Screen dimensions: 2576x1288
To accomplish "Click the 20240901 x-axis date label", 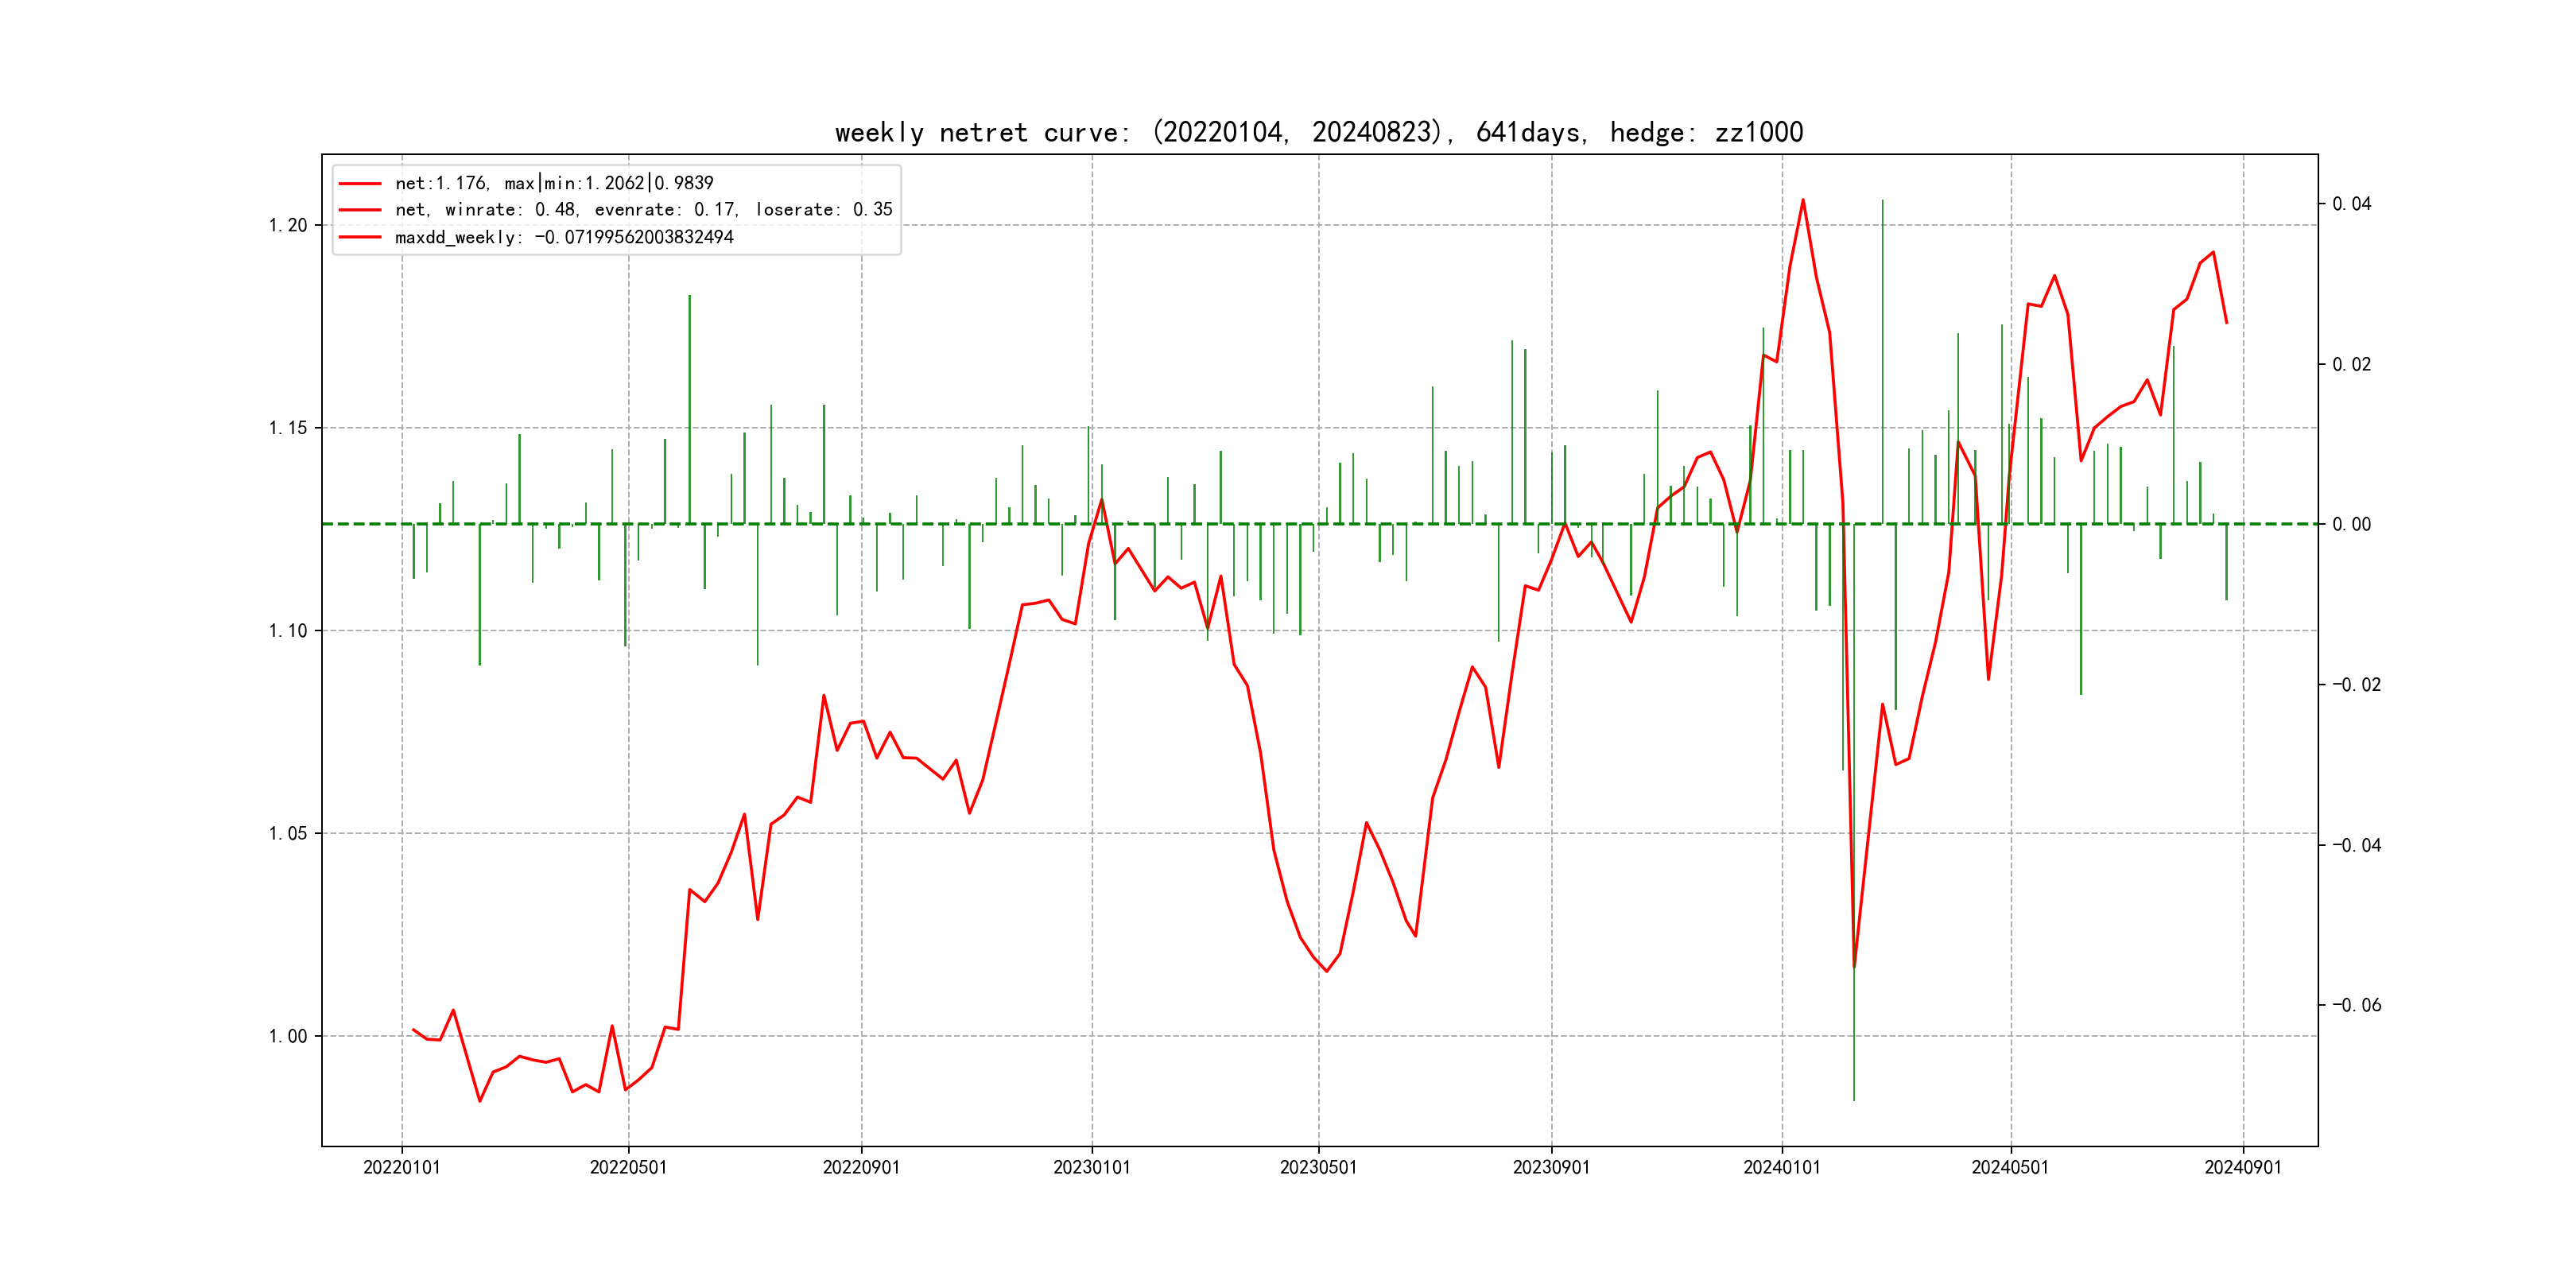I will [2243, 1167].
